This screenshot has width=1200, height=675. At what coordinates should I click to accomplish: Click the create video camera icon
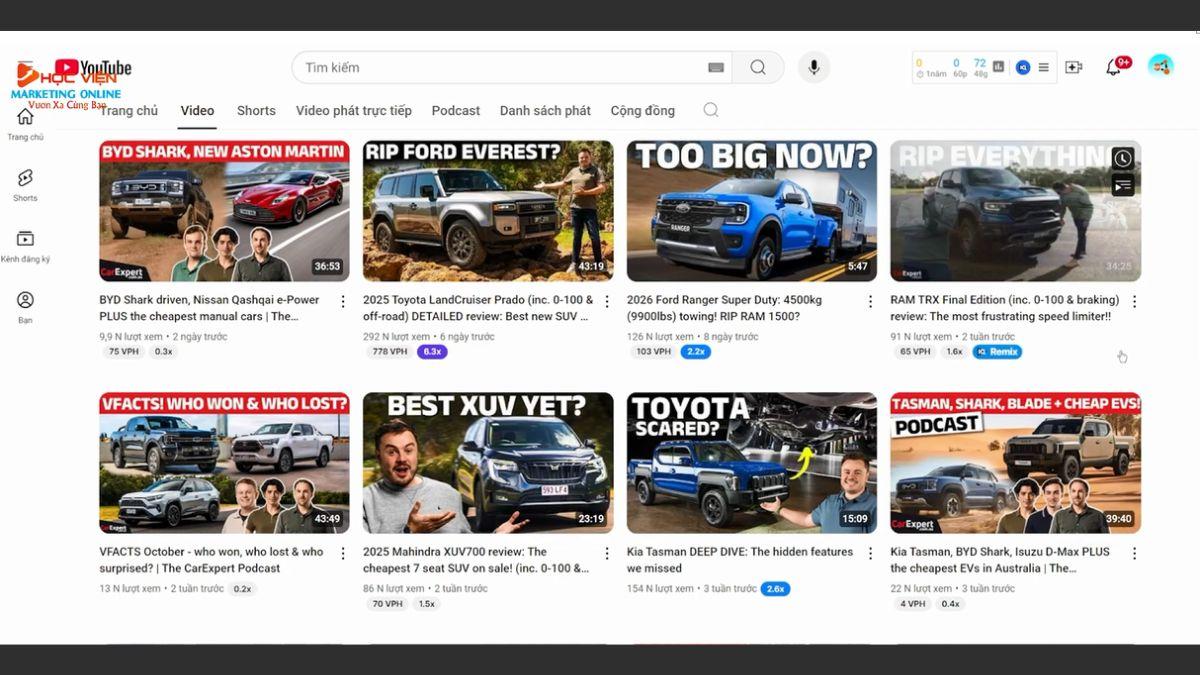tap(1074, 67)
